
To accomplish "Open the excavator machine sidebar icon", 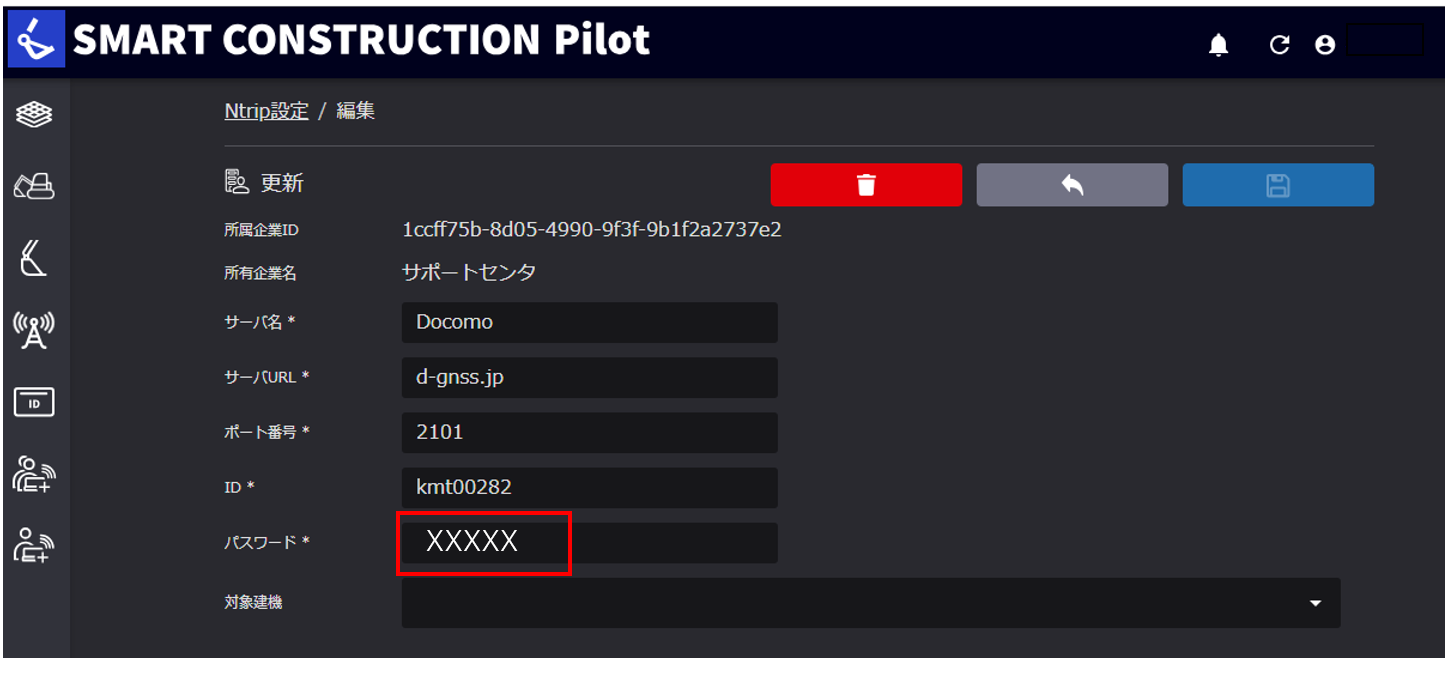I will pyautogui.click(x=34, y=186).
